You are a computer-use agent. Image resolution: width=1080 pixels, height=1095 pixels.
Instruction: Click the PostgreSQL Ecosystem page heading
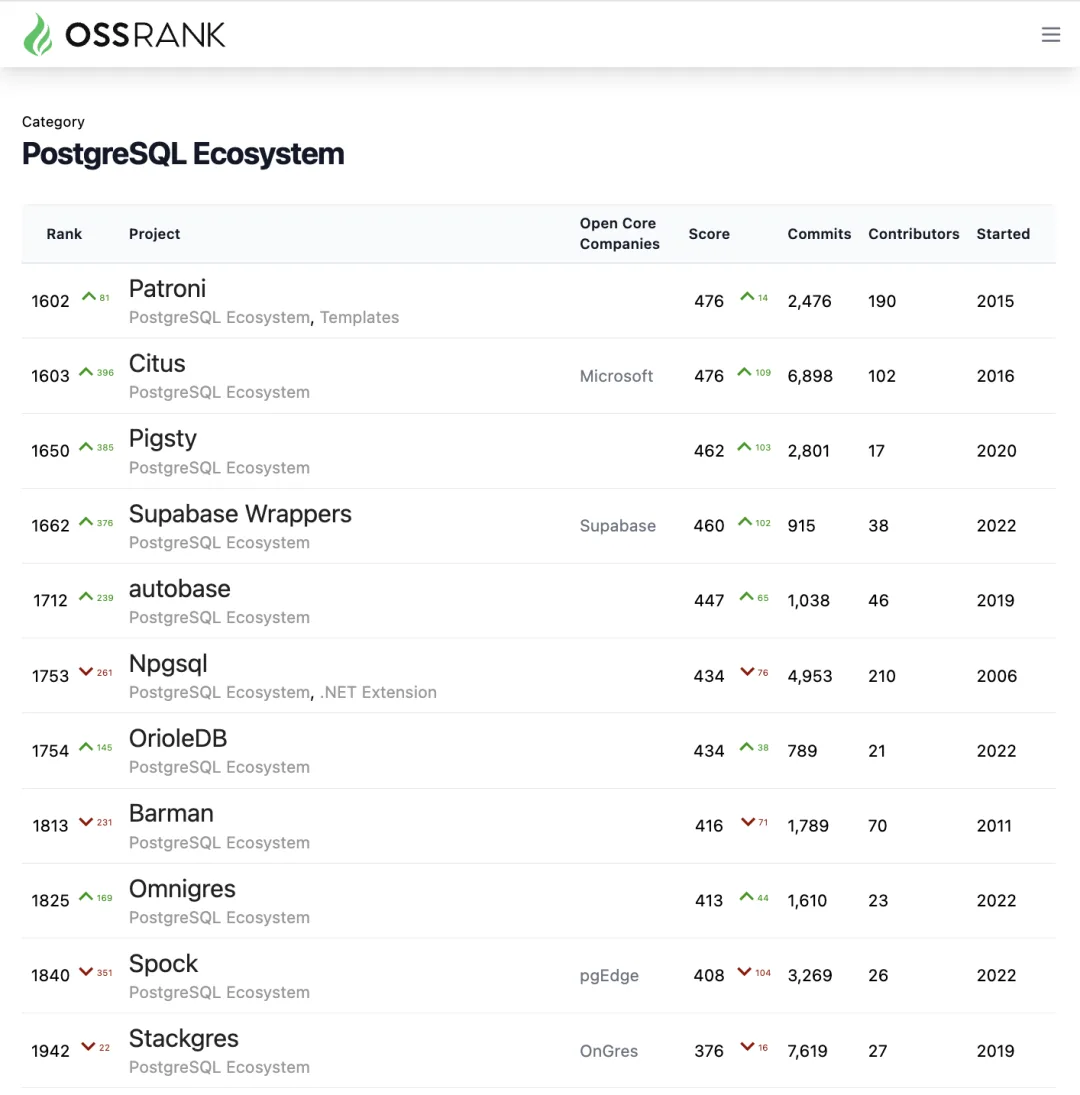coord(183,154)
